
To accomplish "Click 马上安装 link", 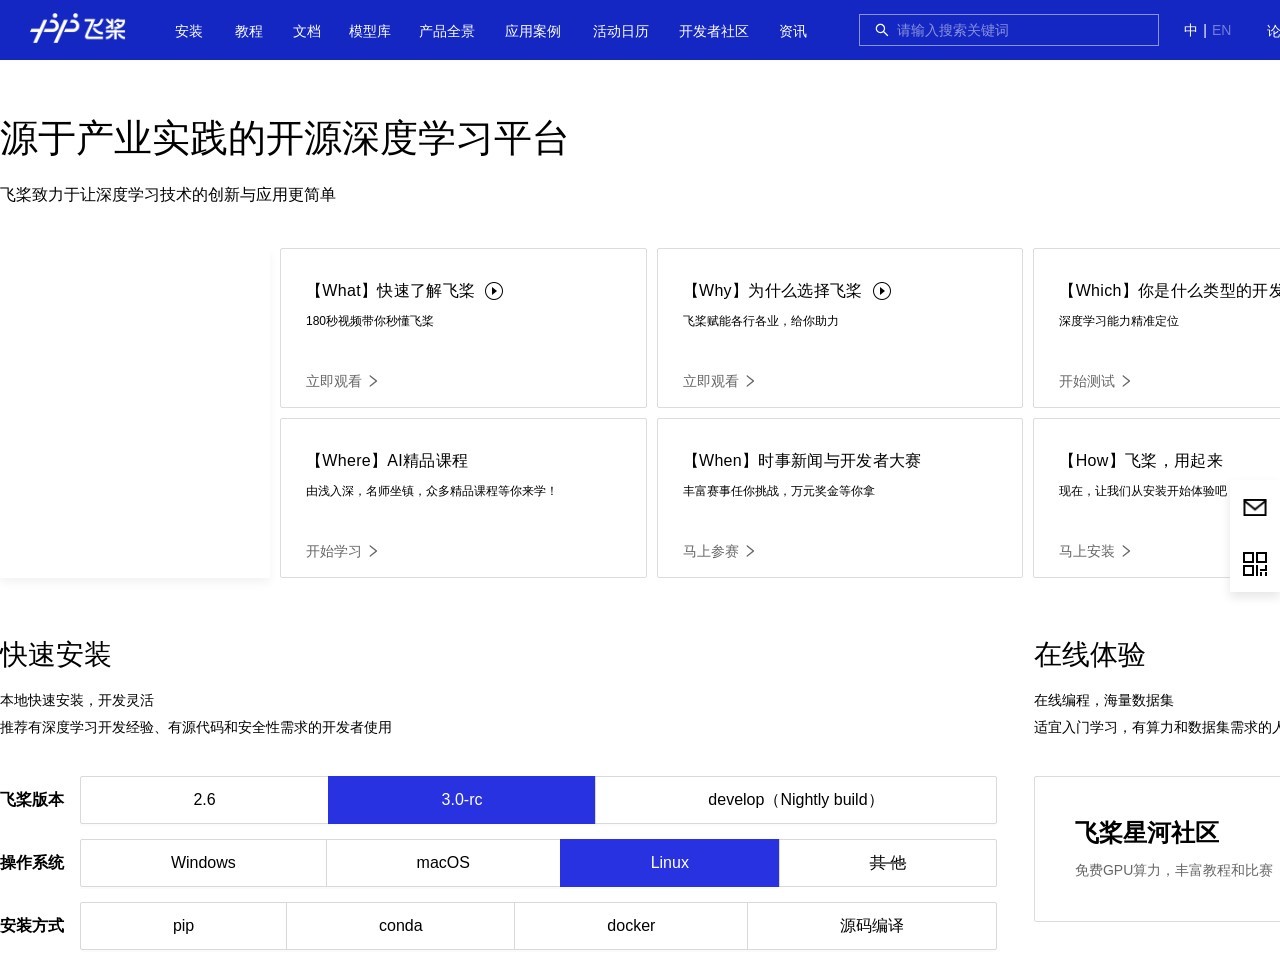I will pyautogui.click(x=1087, y=551).
